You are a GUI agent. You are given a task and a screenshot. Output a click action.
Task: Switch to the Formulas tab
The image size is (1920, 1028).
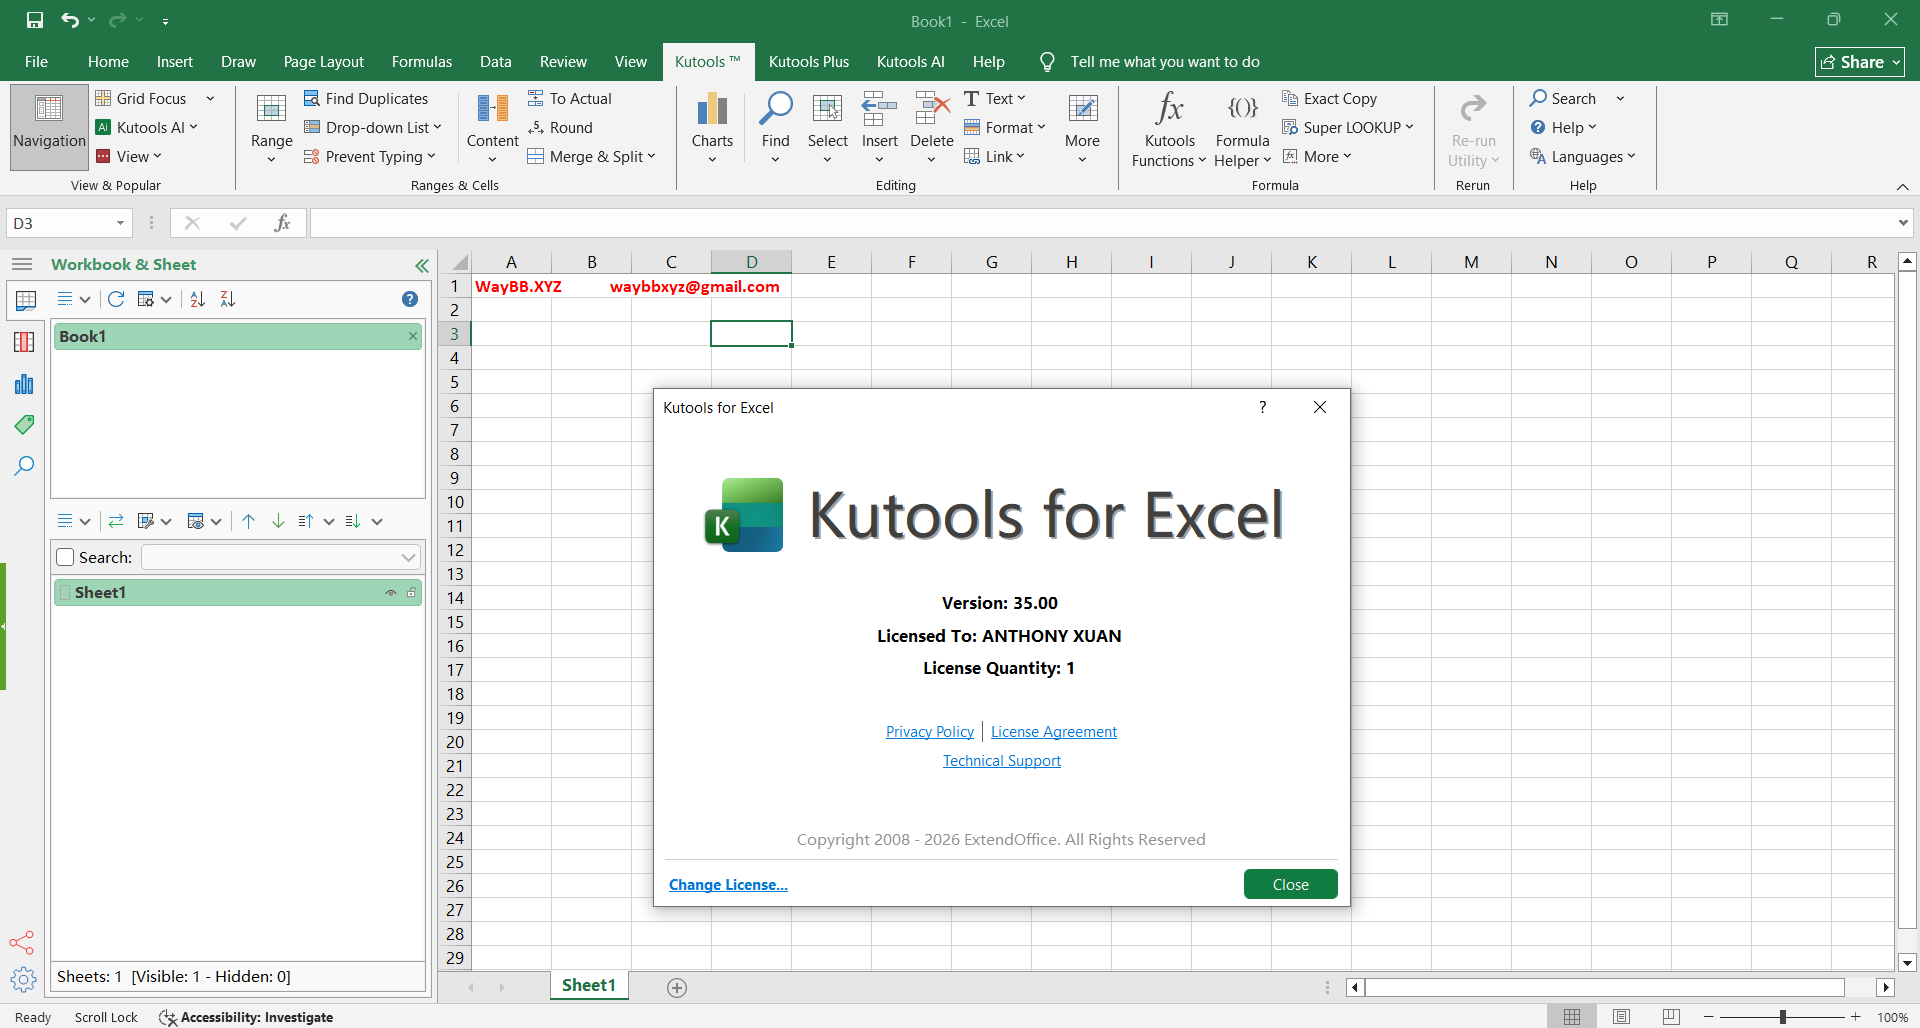(421, 61)
